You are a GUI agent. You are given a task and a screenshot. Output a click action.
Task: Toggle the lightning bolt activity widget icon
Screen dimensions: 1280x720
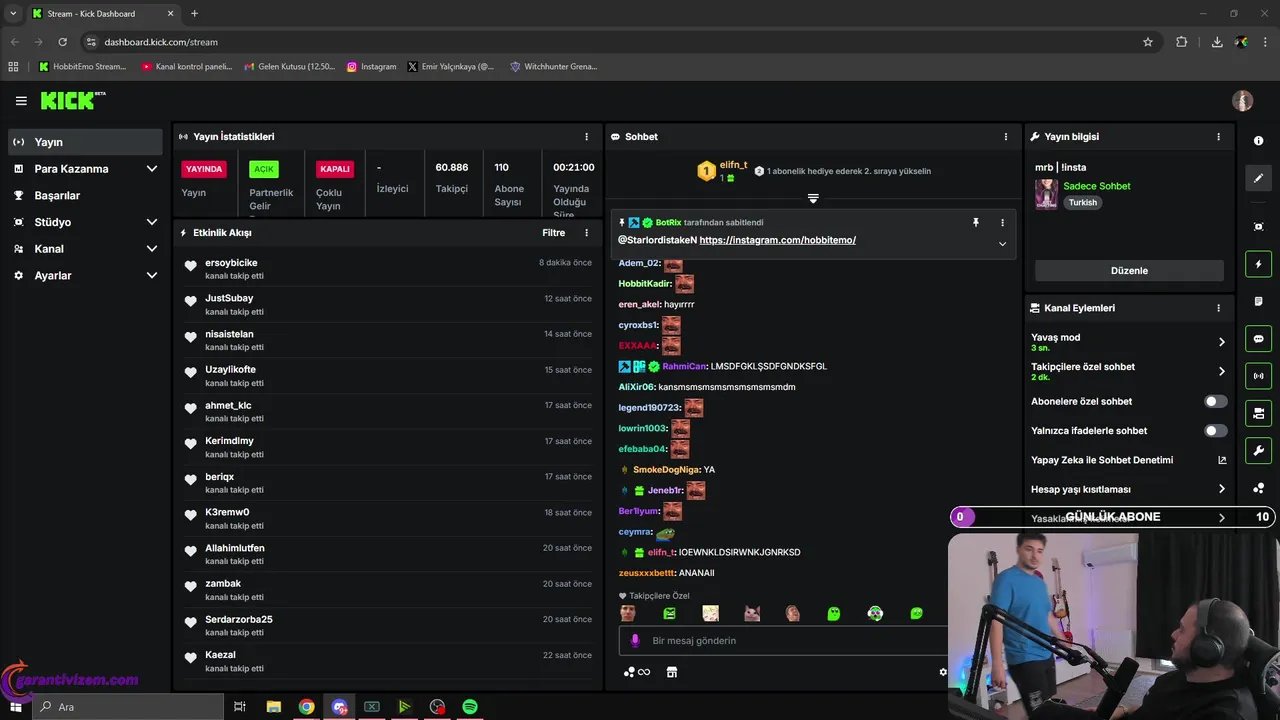pos(1258,264)
